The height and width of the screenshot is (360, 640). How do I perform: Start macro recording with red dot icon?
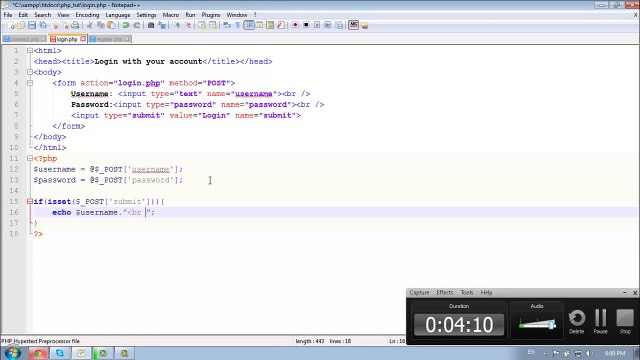(296, 25)
